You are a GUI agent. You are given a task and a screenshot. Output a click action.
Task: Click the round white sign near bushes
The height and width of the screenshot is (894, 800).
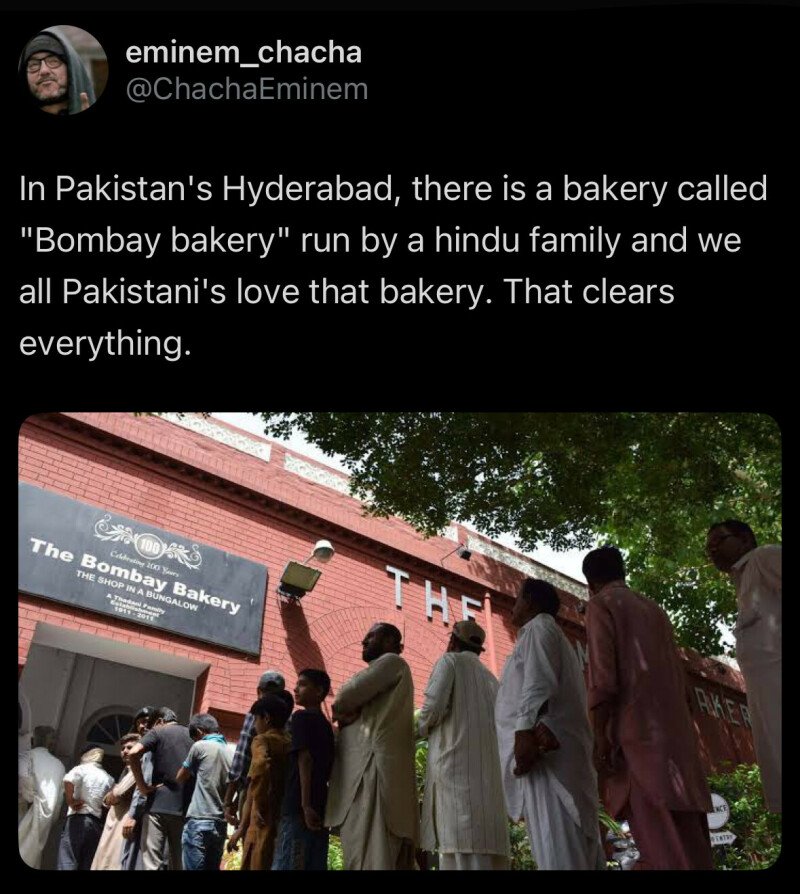click(718, 811)
